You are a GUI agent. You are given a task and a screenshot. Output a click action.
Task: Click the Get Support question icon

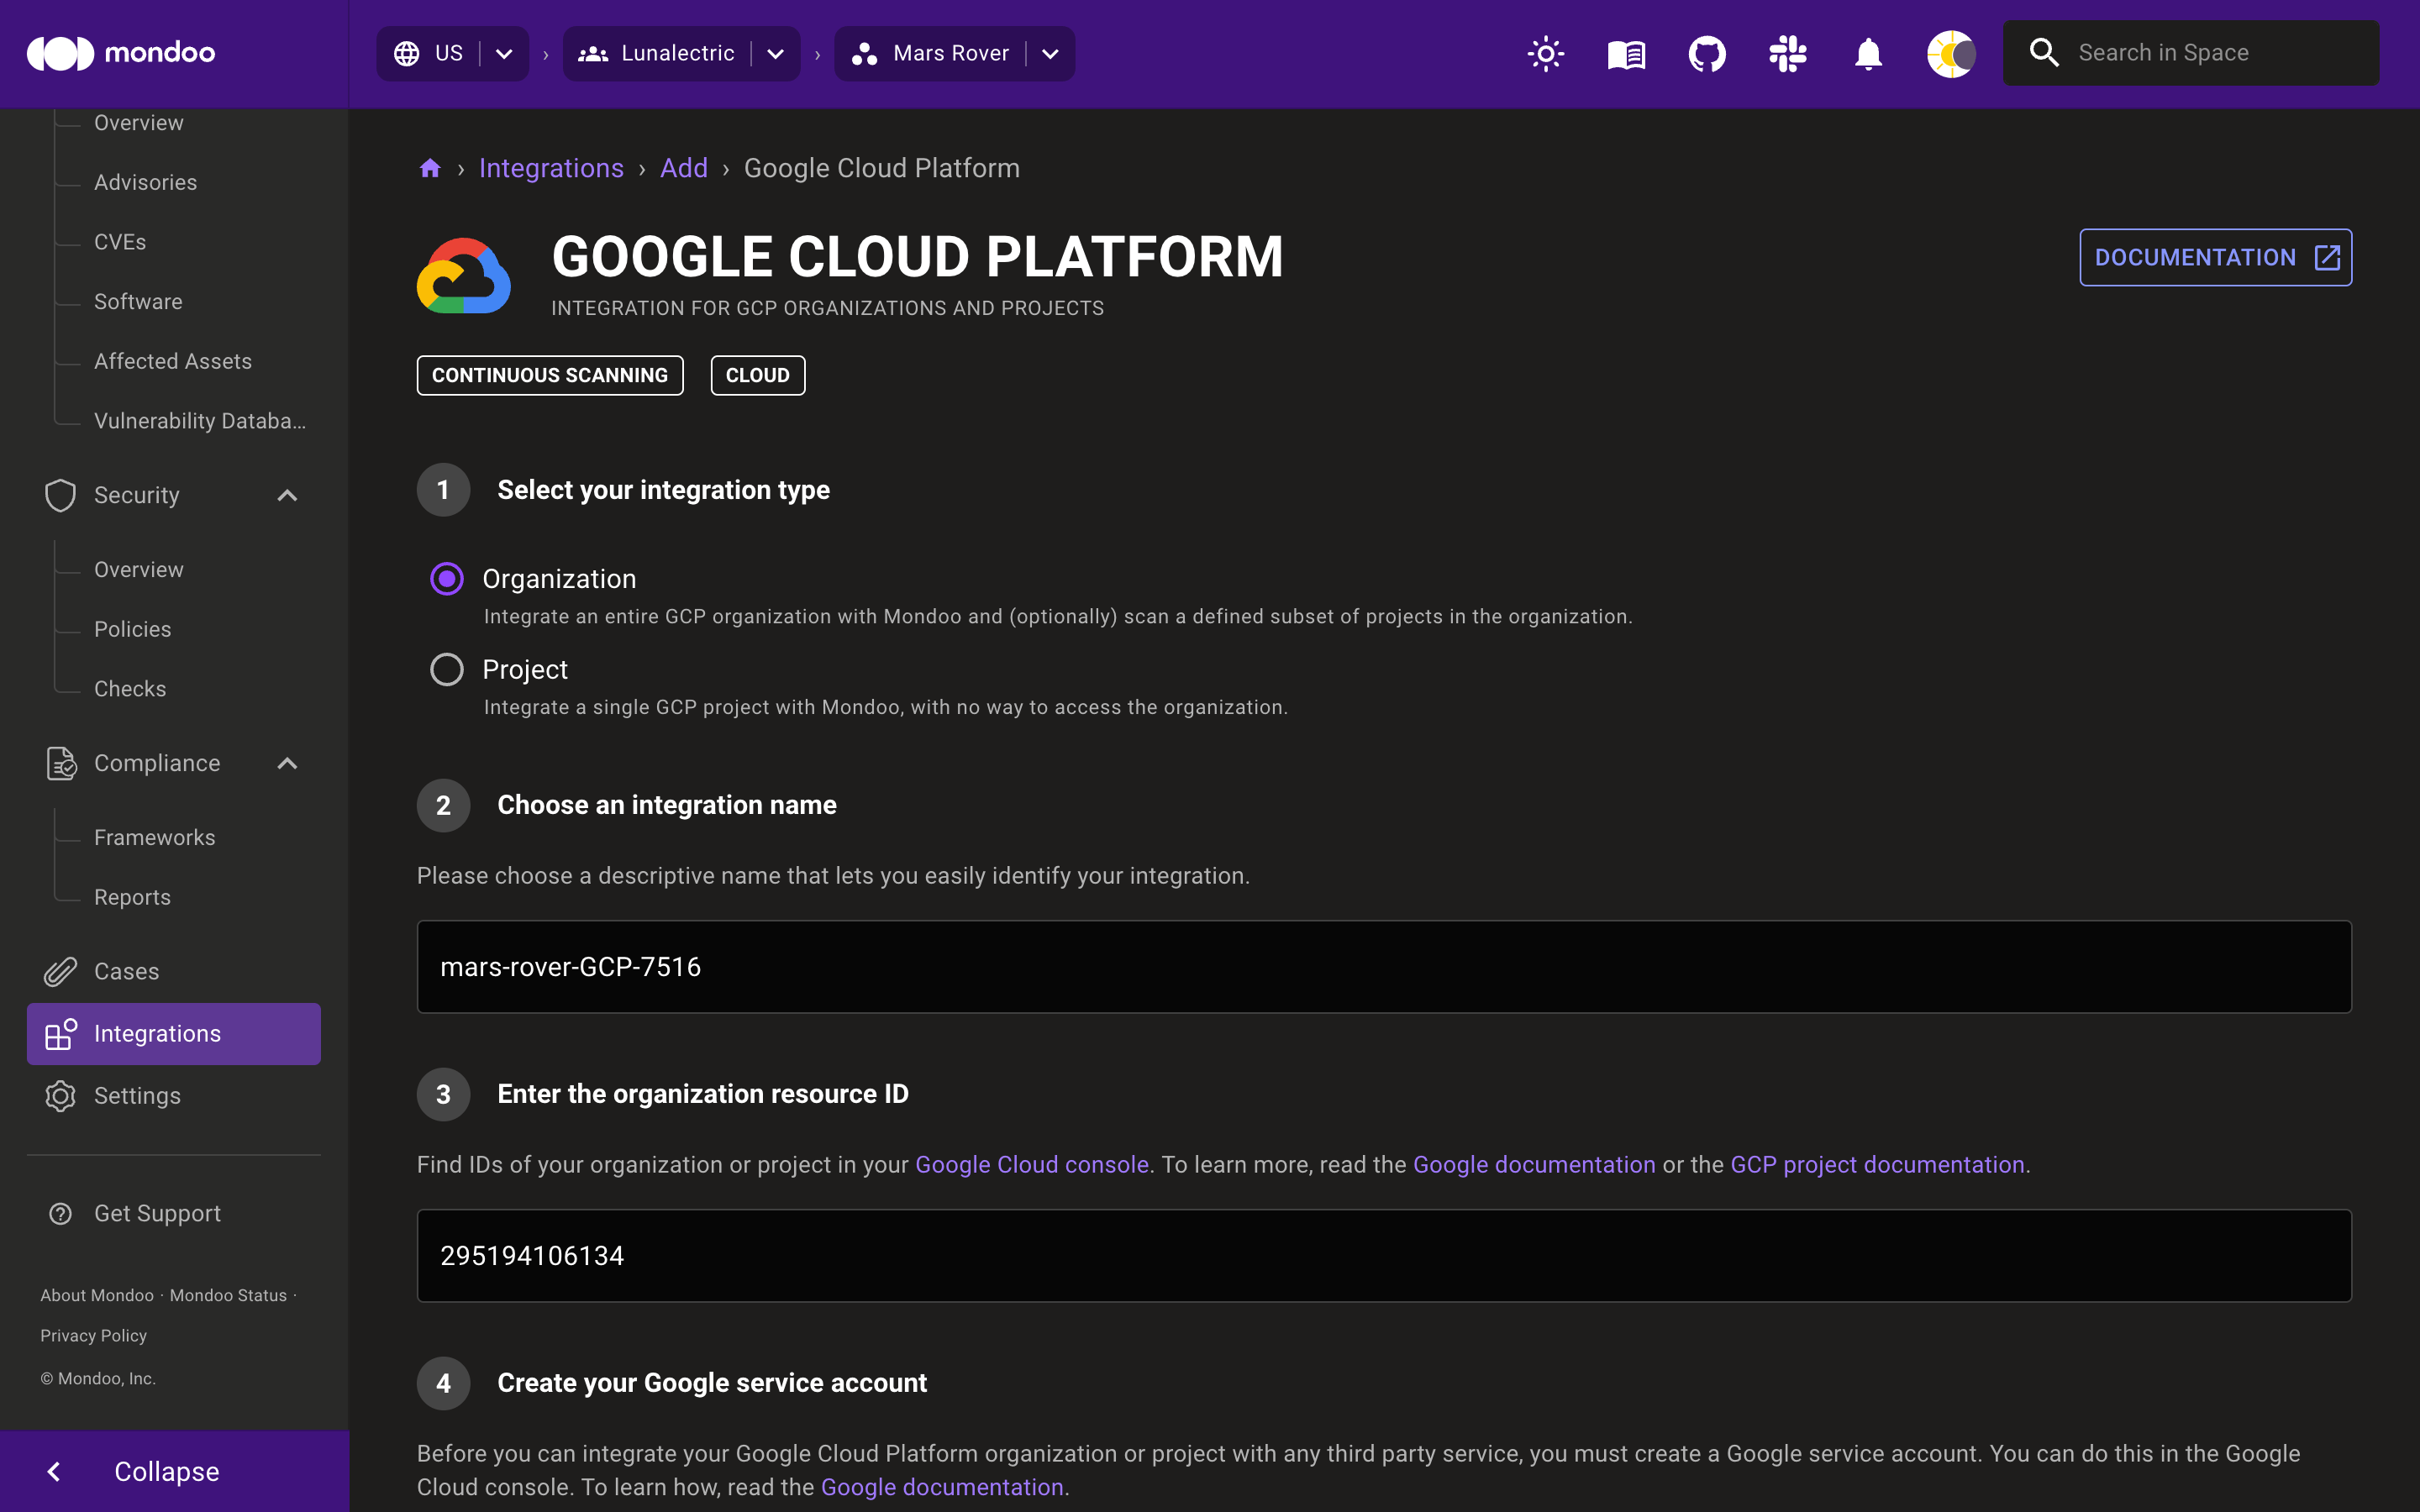pos(60,1214)
